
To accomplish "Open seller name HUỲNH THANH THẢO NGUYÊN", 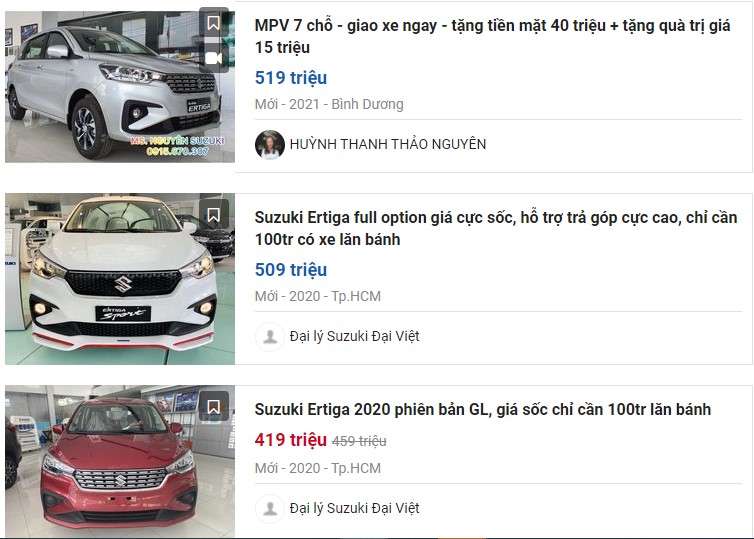I will pyautogui.click(x=388, y=144).
